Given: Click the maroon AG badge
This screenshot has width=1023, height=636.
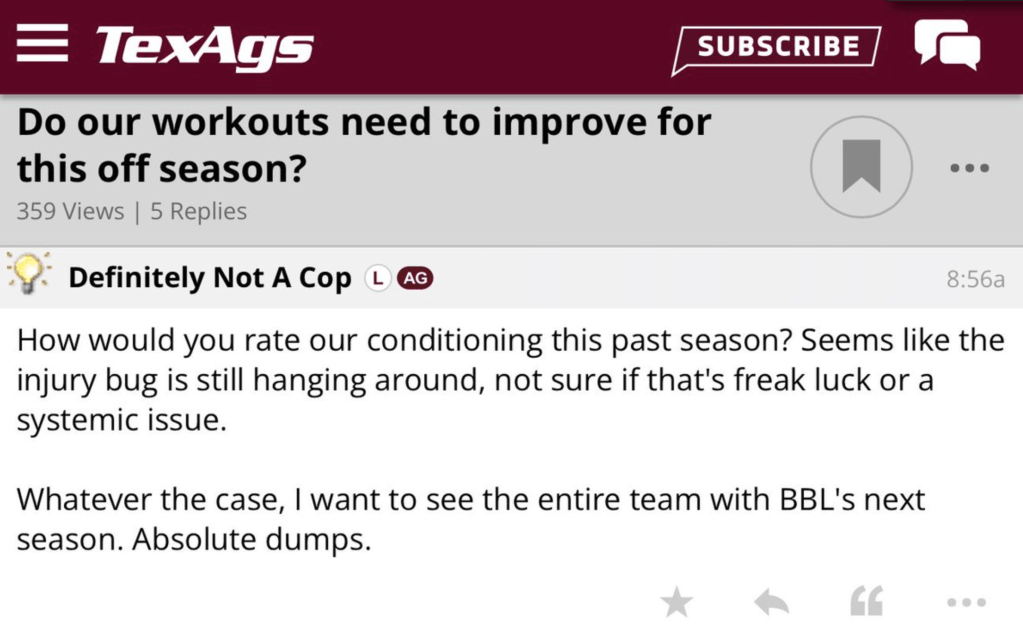Looking at the screenshot, I should click(x=415, y=278).
